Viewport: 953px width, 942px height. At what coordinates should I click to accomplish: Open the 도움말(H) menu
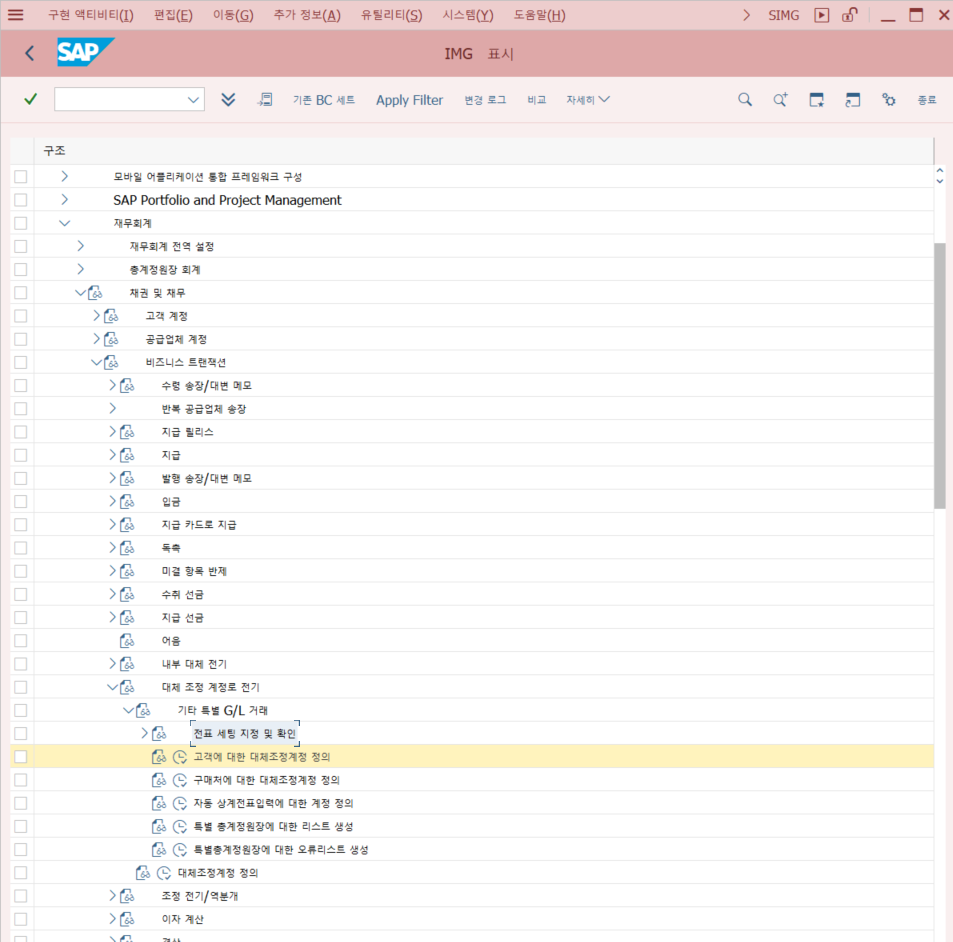point(540,15)
